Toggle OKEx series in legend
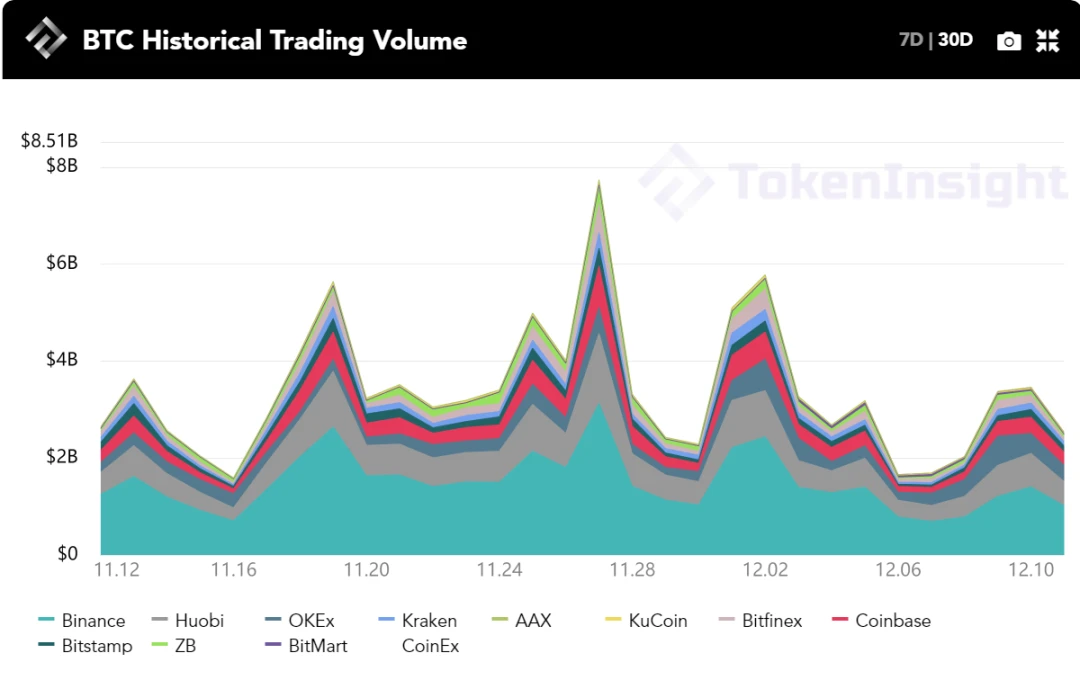Viewport: 1080px width, 680px height. pyautogui.click(x=300, y=621)
